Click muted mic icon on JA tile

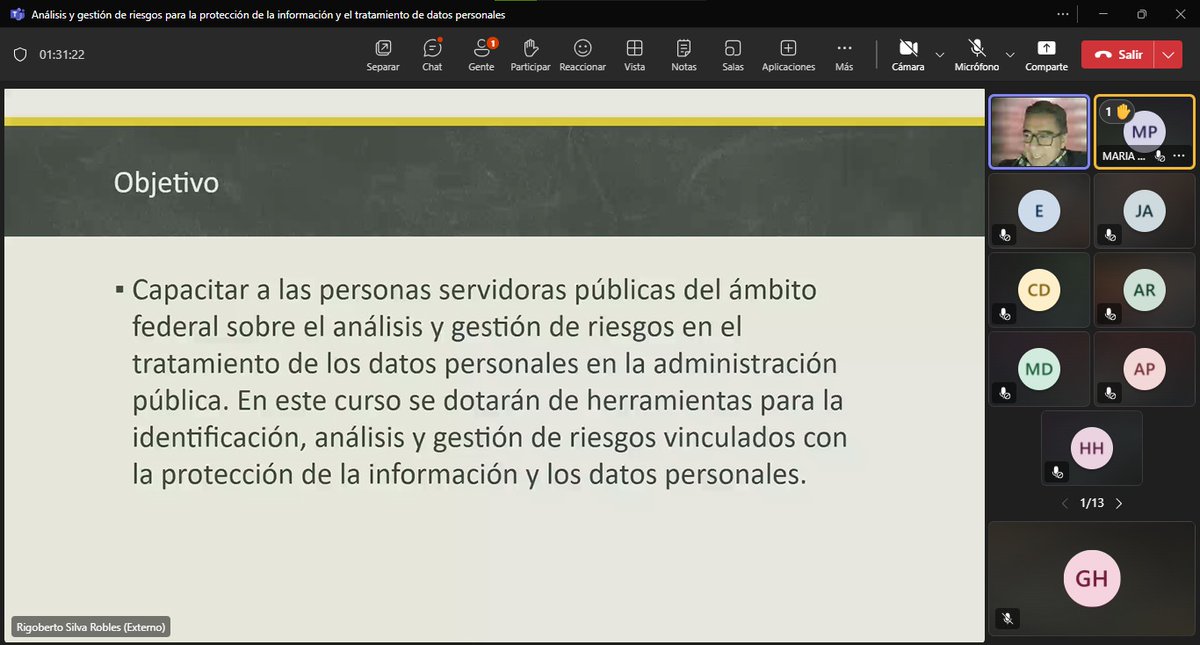point(1109,235)
